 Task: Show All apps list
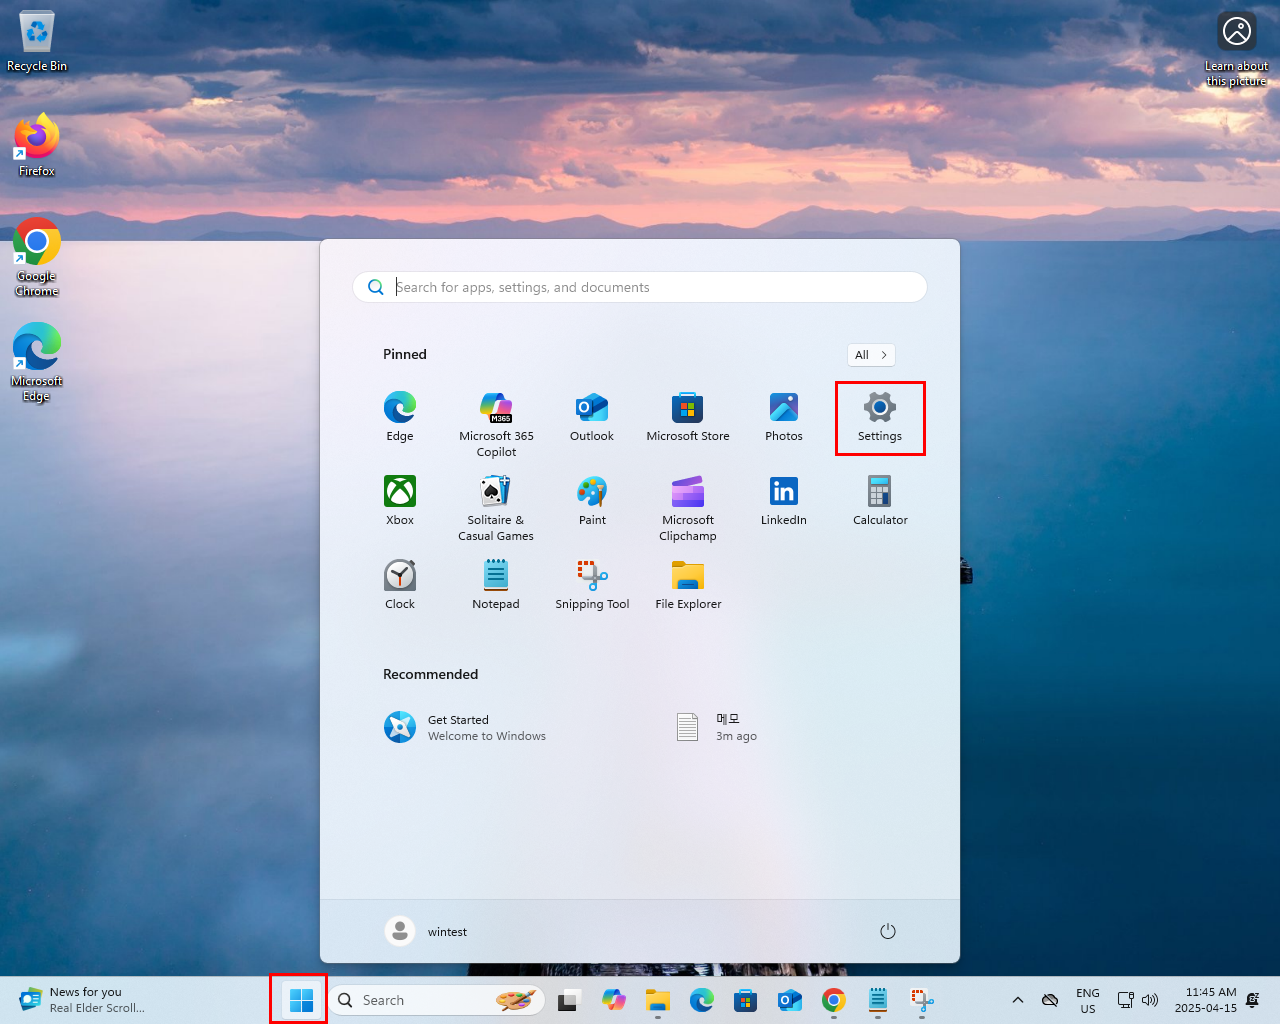point(871,355)
